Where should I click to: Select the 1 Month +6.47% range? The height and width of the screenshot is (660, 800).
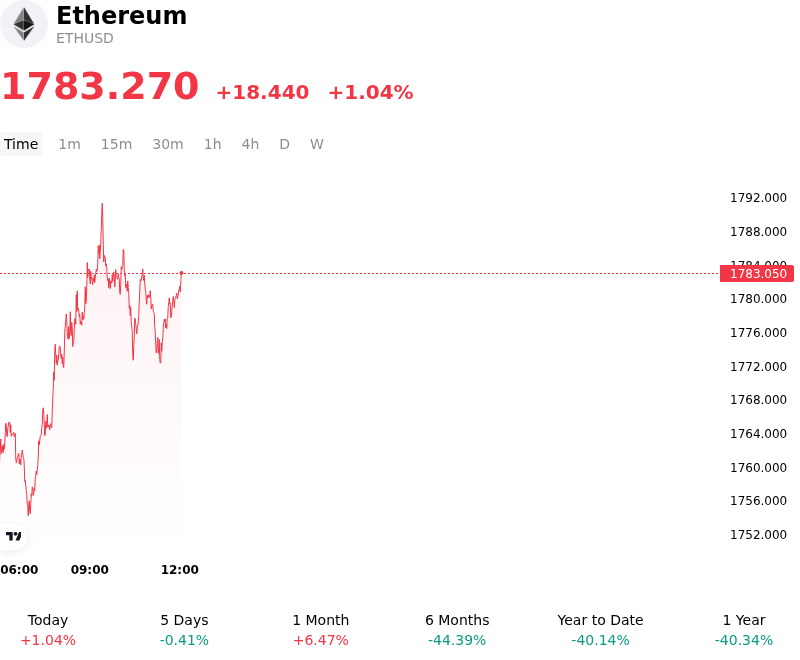321,630
